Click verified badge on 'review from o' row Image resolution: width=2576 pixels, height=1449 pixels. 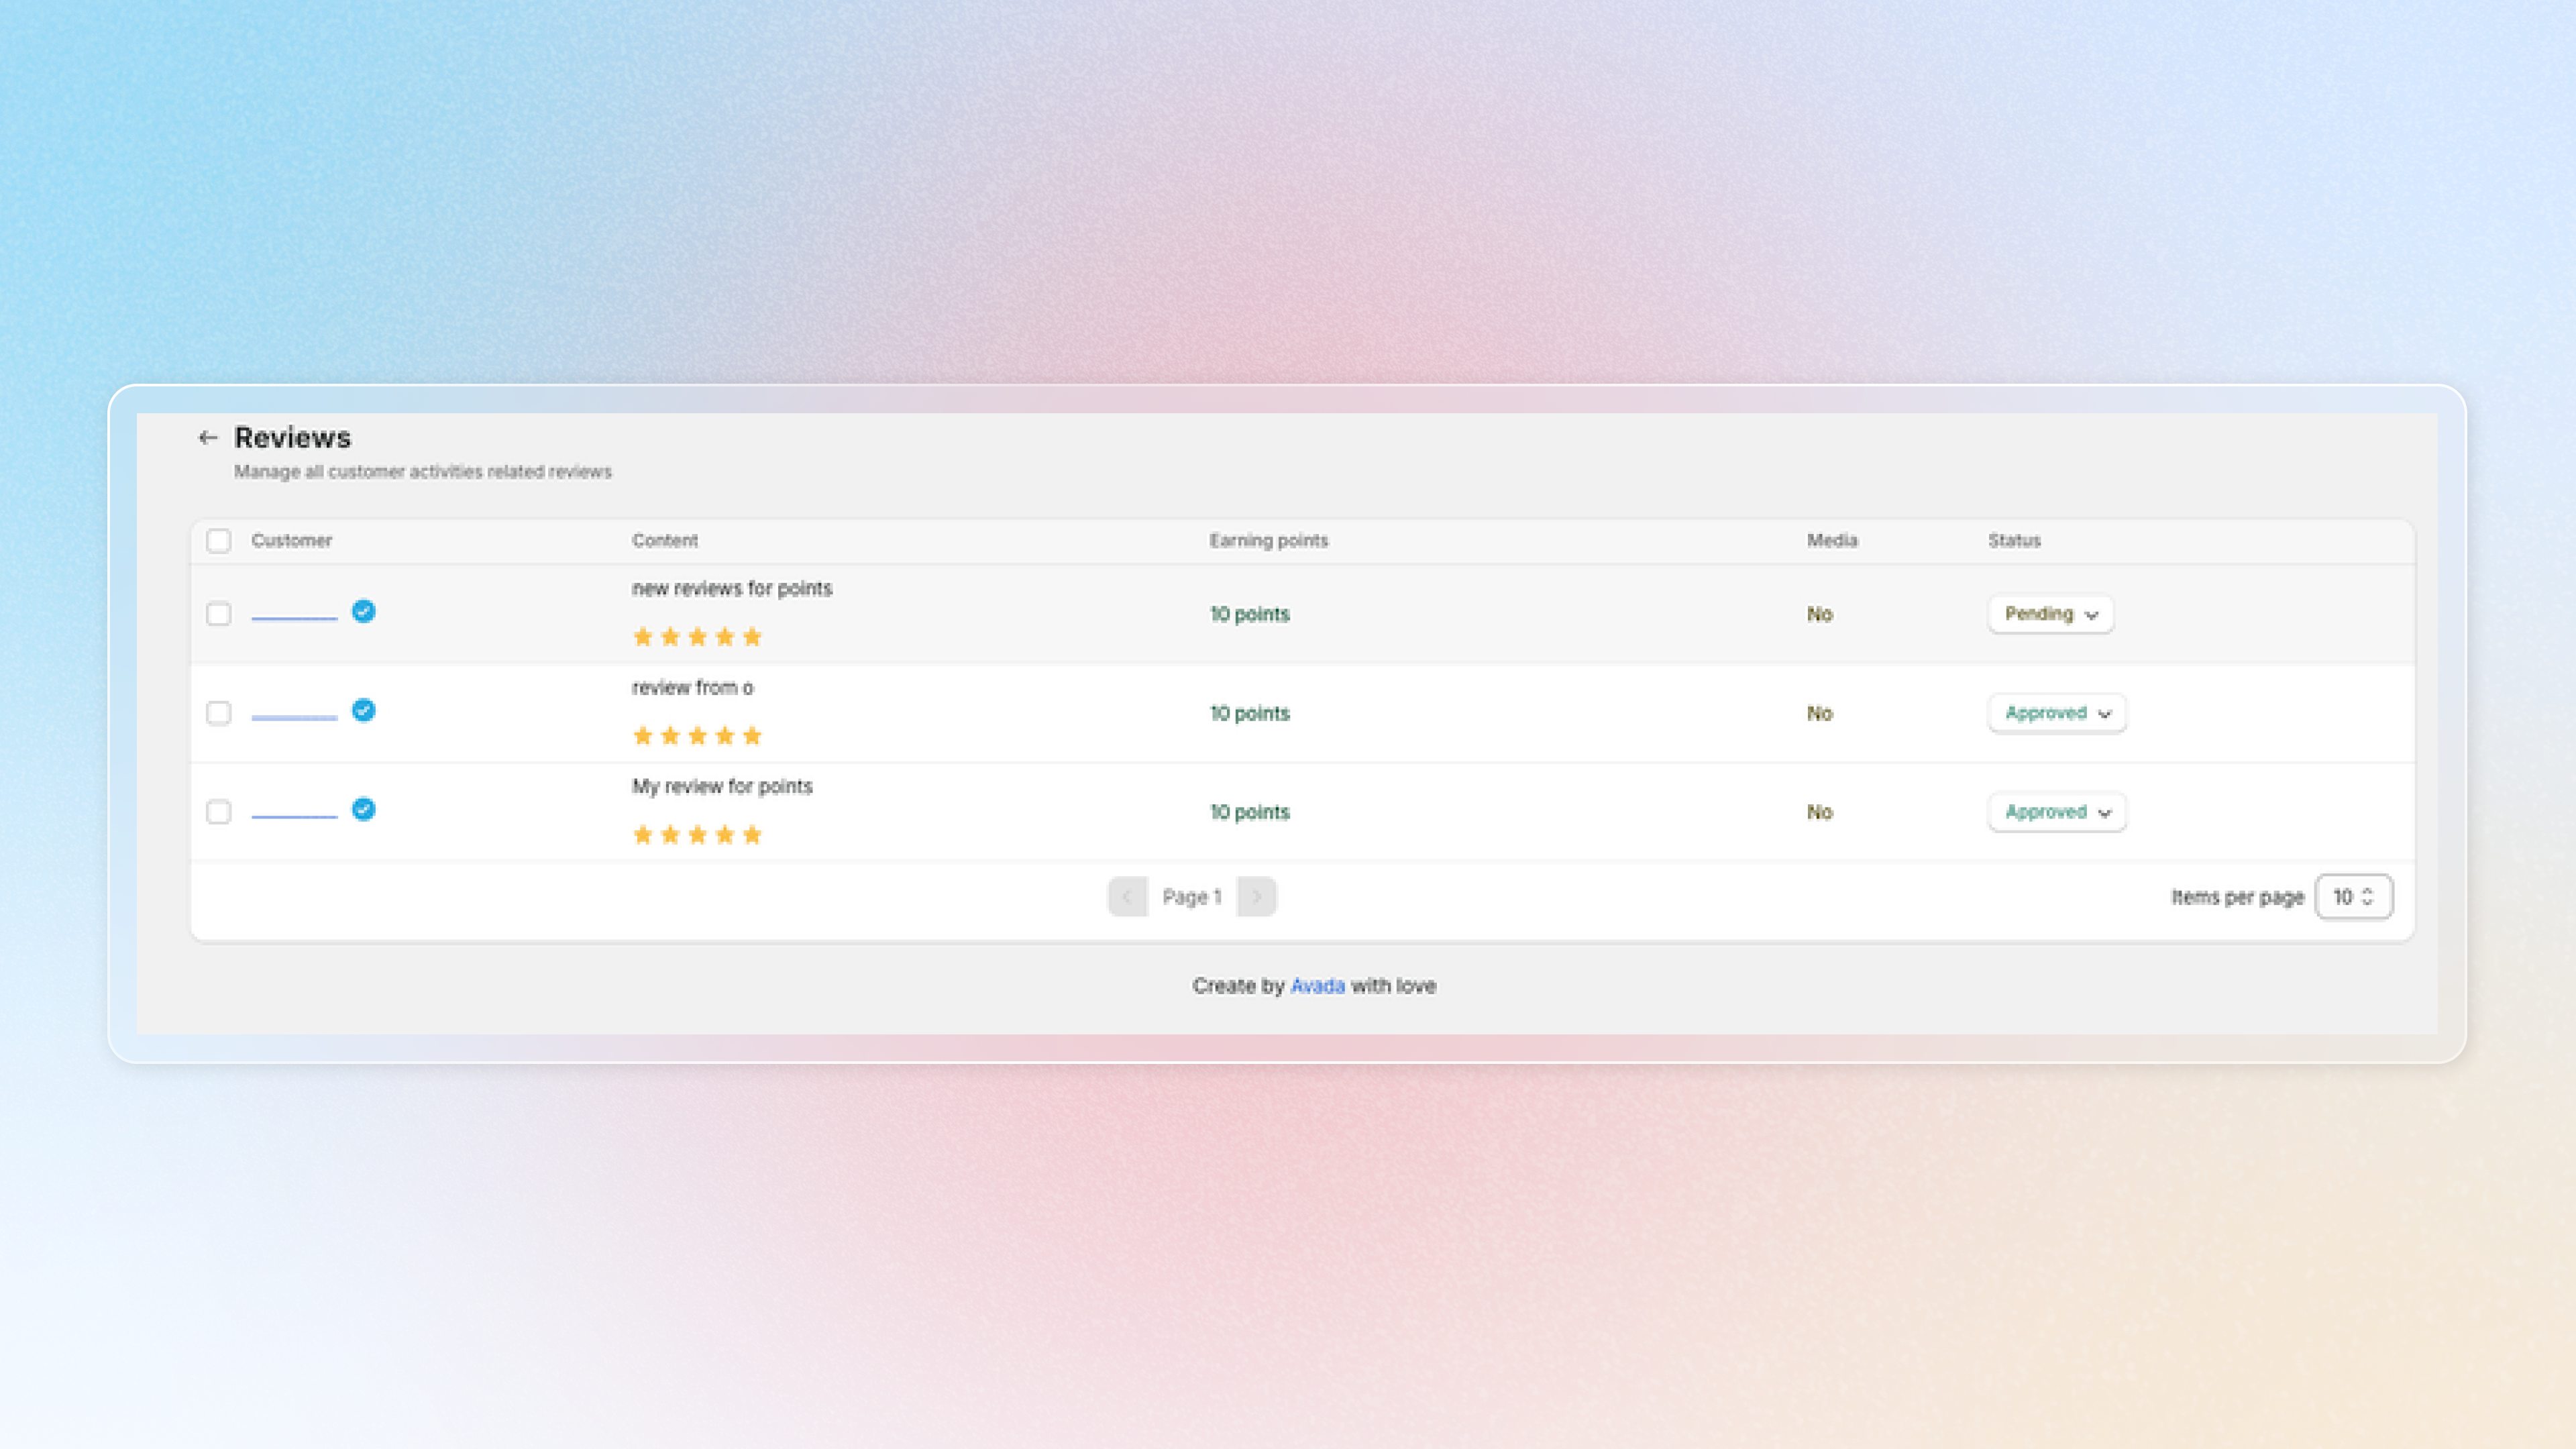click(364, 710)
